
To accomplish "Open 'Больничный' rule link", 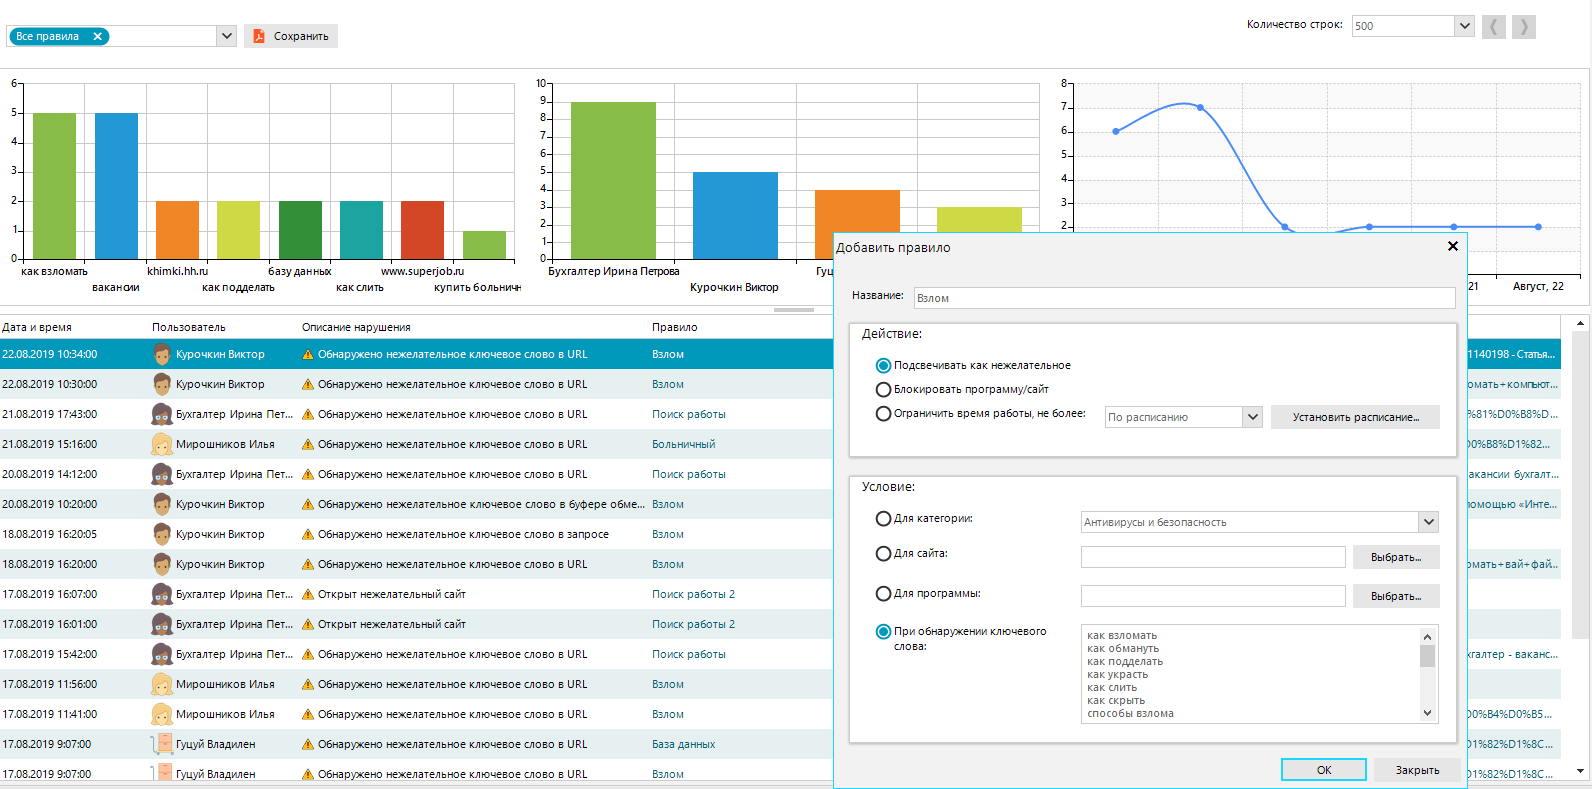I will tap(683, 444).
